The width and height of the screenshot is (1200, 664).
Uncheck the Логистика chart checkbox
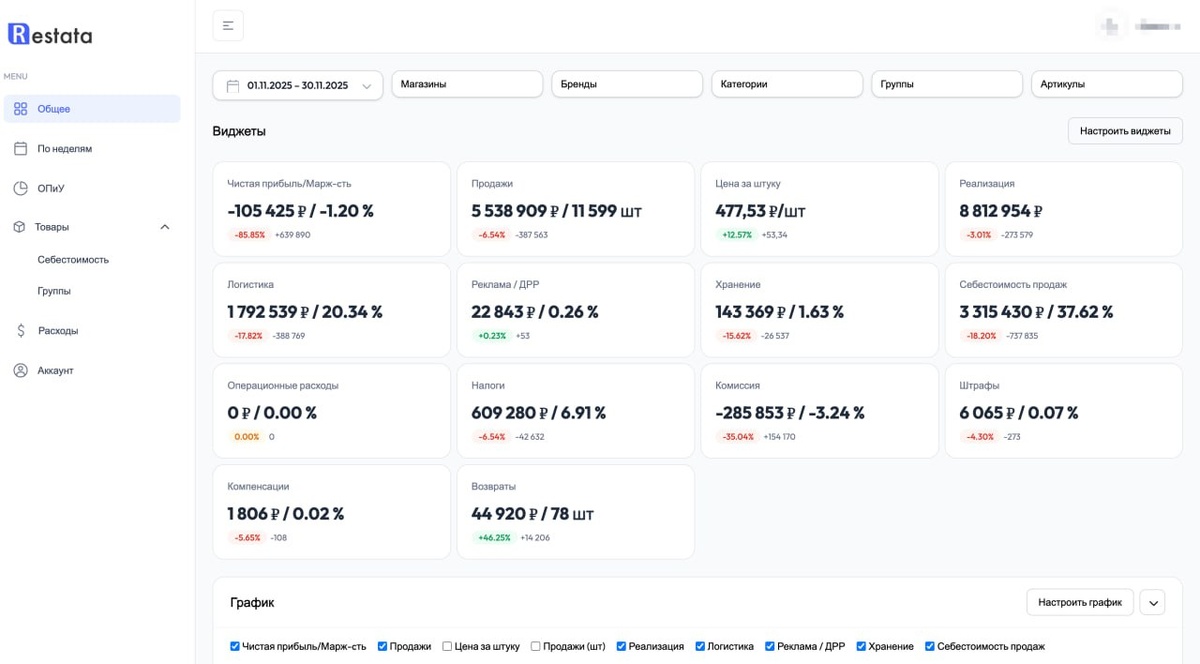coord(700,646)
